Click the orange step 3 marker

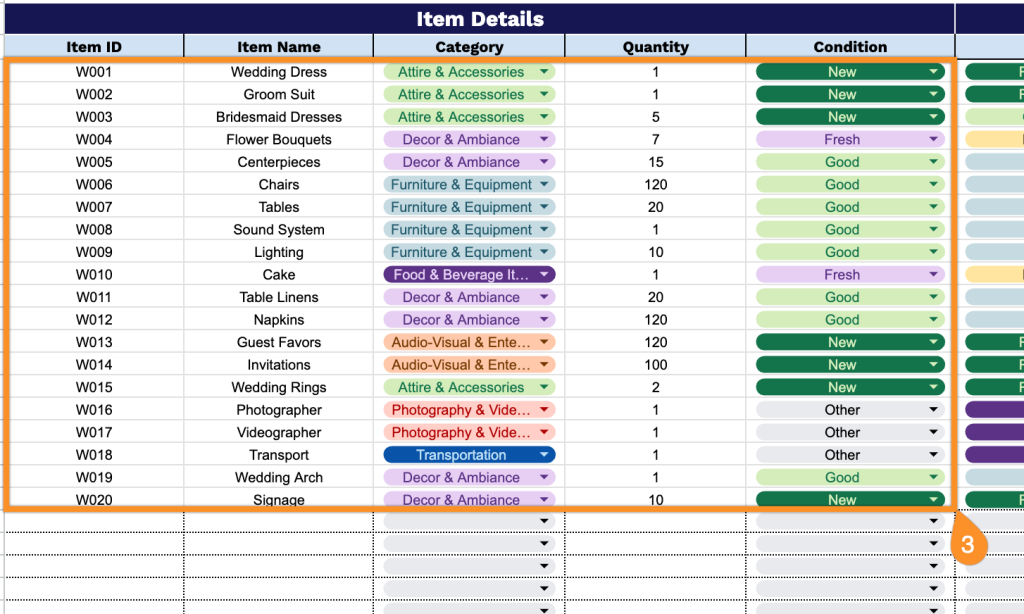click(x=968, y=545)
